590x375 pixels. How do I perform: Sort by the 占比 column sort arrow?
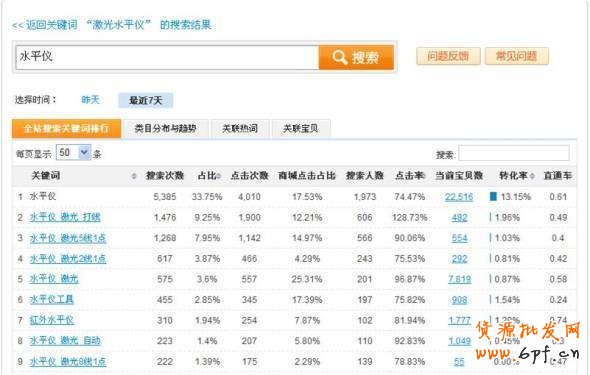219,176
